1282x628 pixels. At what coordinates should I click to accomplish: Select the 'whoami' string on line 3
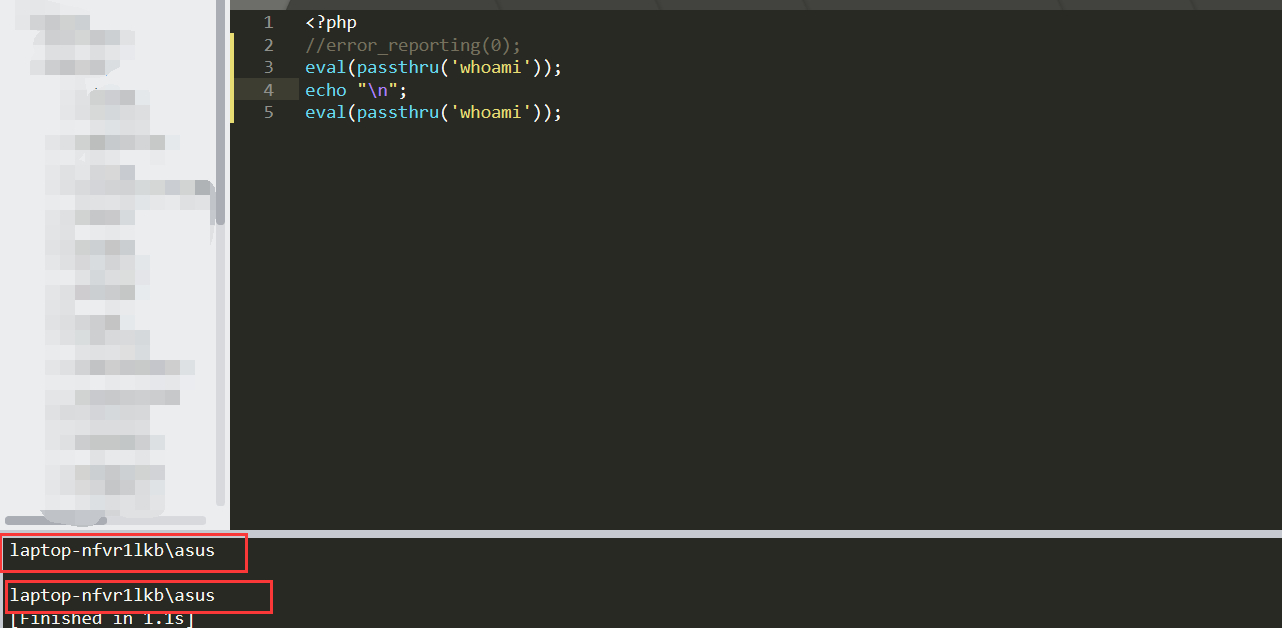[489, 67]
